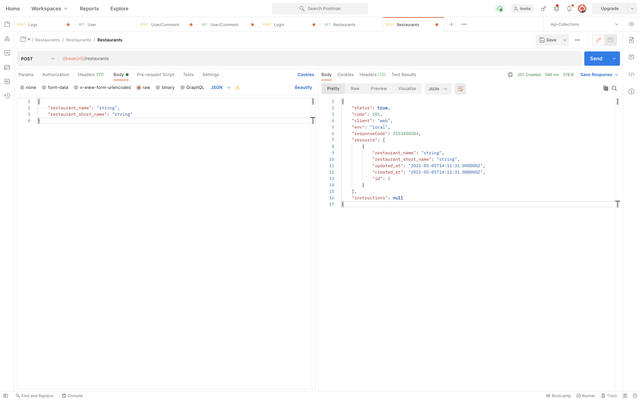Click environment quick look eye icon
Image resolution: width=640 pixels, height=400 pixels.
[631, 24]
